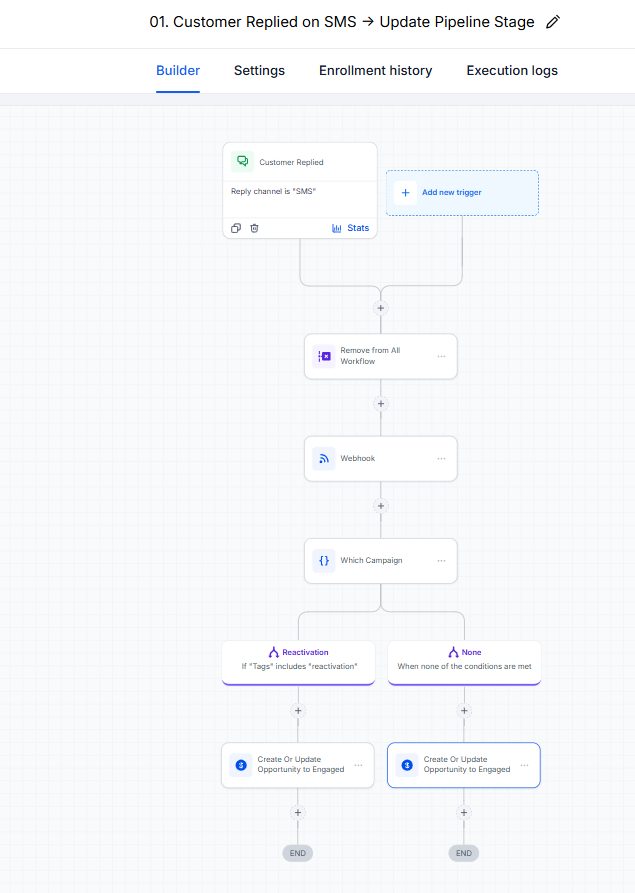This screenshot has width=635, height=893.
Task: Open options menu for Remove from All Workflow
Action: point(441,356)
